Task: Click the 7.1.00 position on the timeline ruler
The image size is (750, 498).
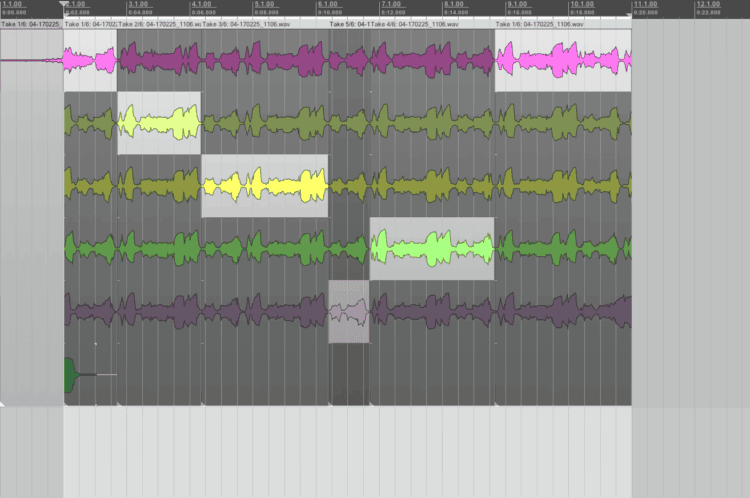Action: (391, 5)
